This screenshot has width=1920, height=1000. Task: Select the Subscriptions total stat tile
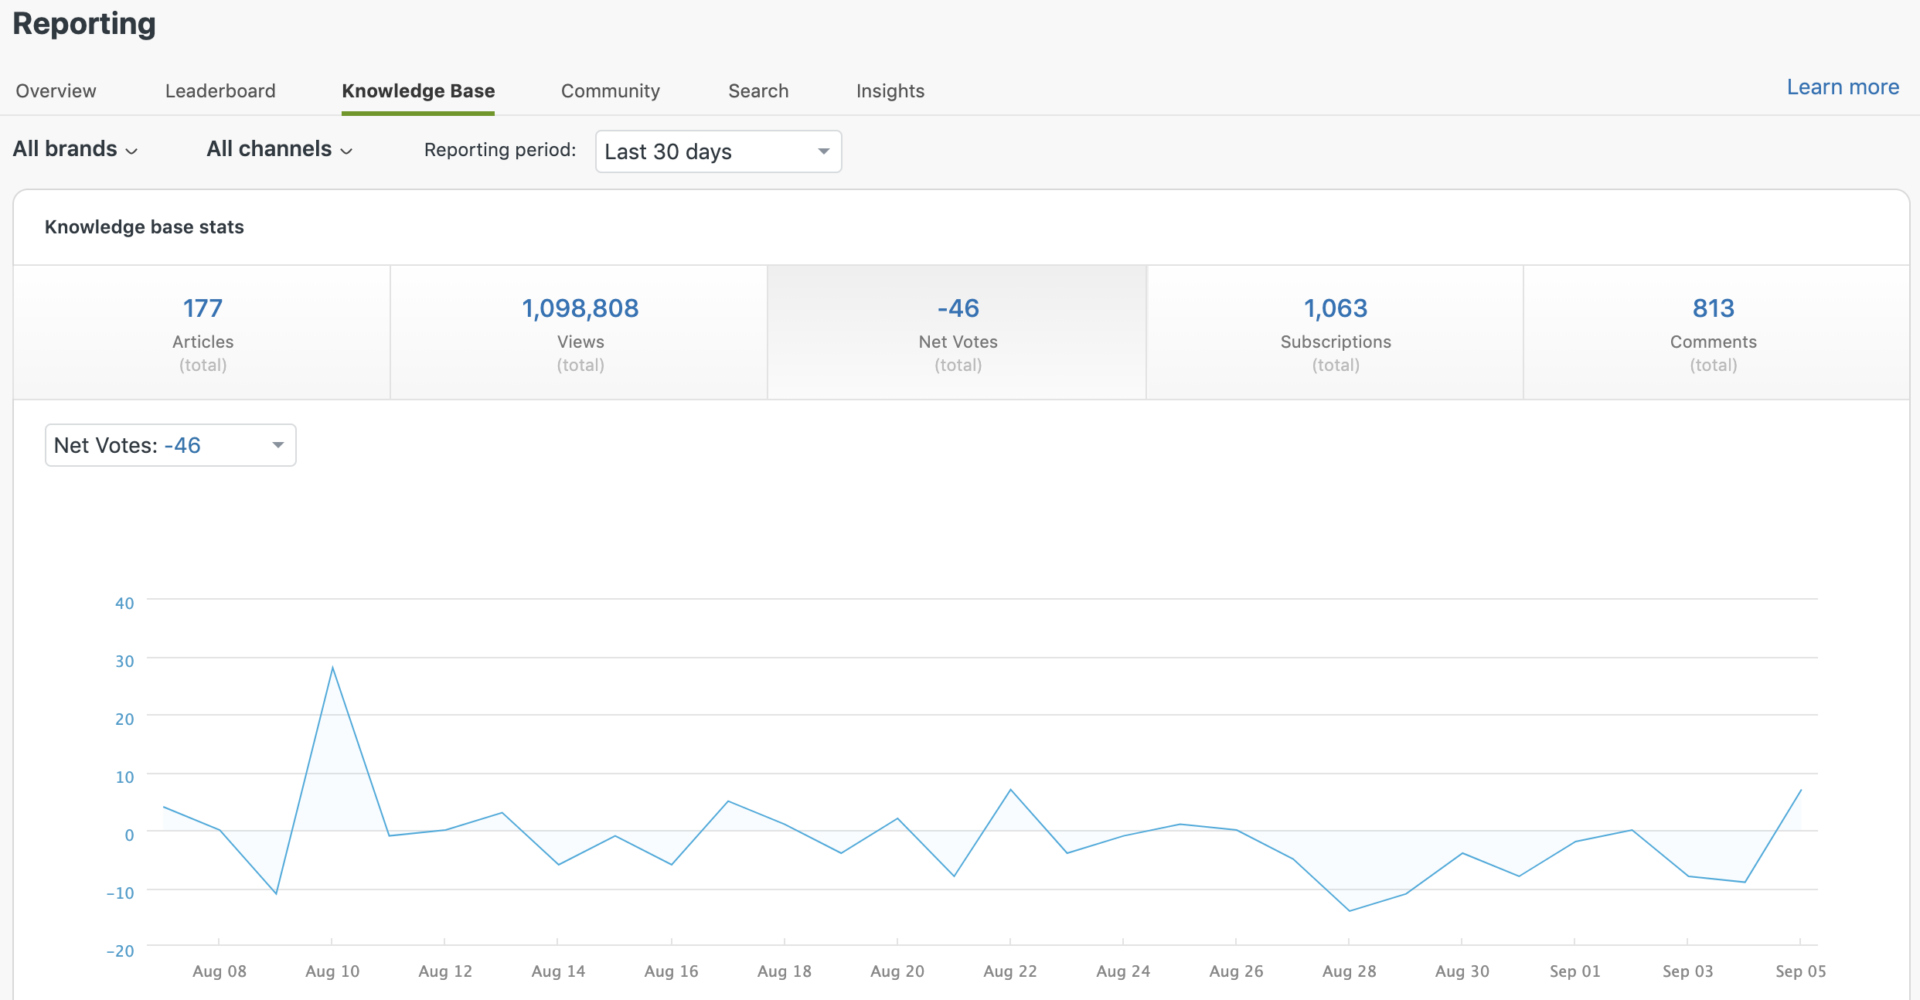(1335, 333)
